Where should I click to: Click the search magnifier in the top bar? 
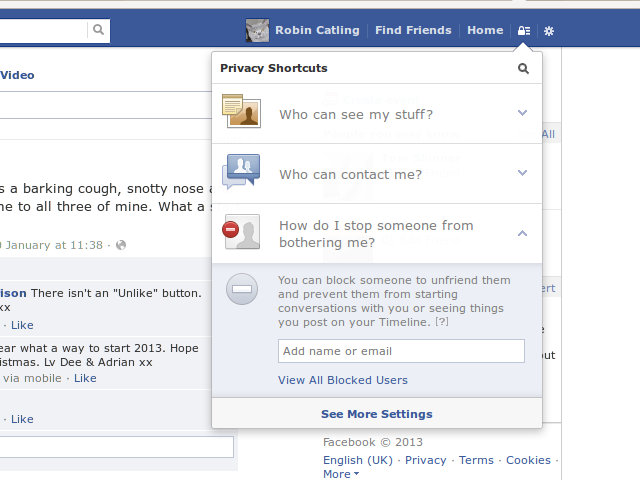pos(98,30)
